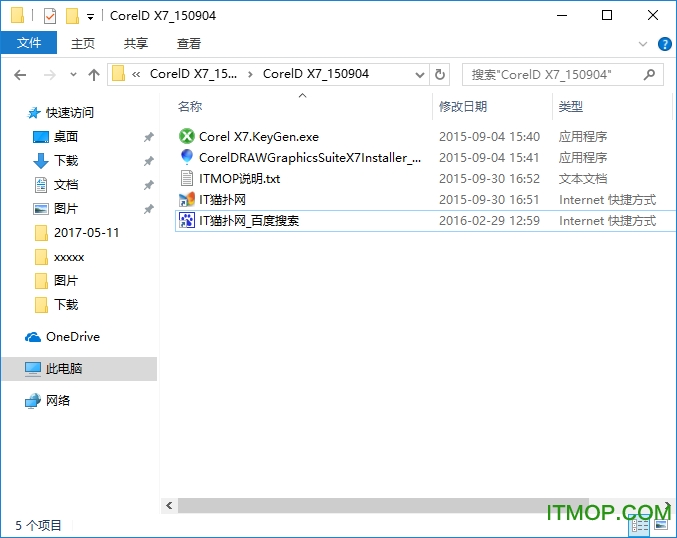
Task: Click the pin icon beside 文档
Action: [x=149, y=185]
